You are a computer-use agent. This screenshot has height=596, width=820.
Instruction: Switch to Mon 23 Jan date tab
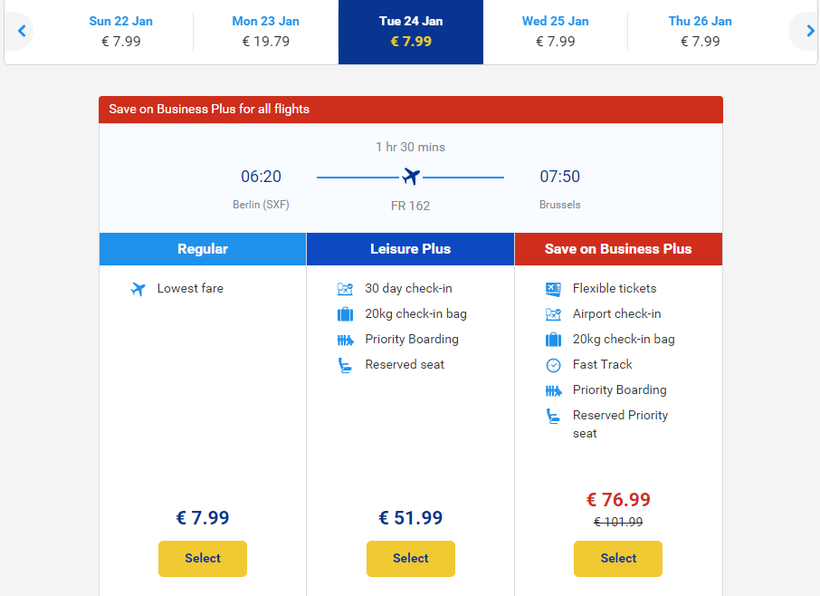tap(266, 31)
